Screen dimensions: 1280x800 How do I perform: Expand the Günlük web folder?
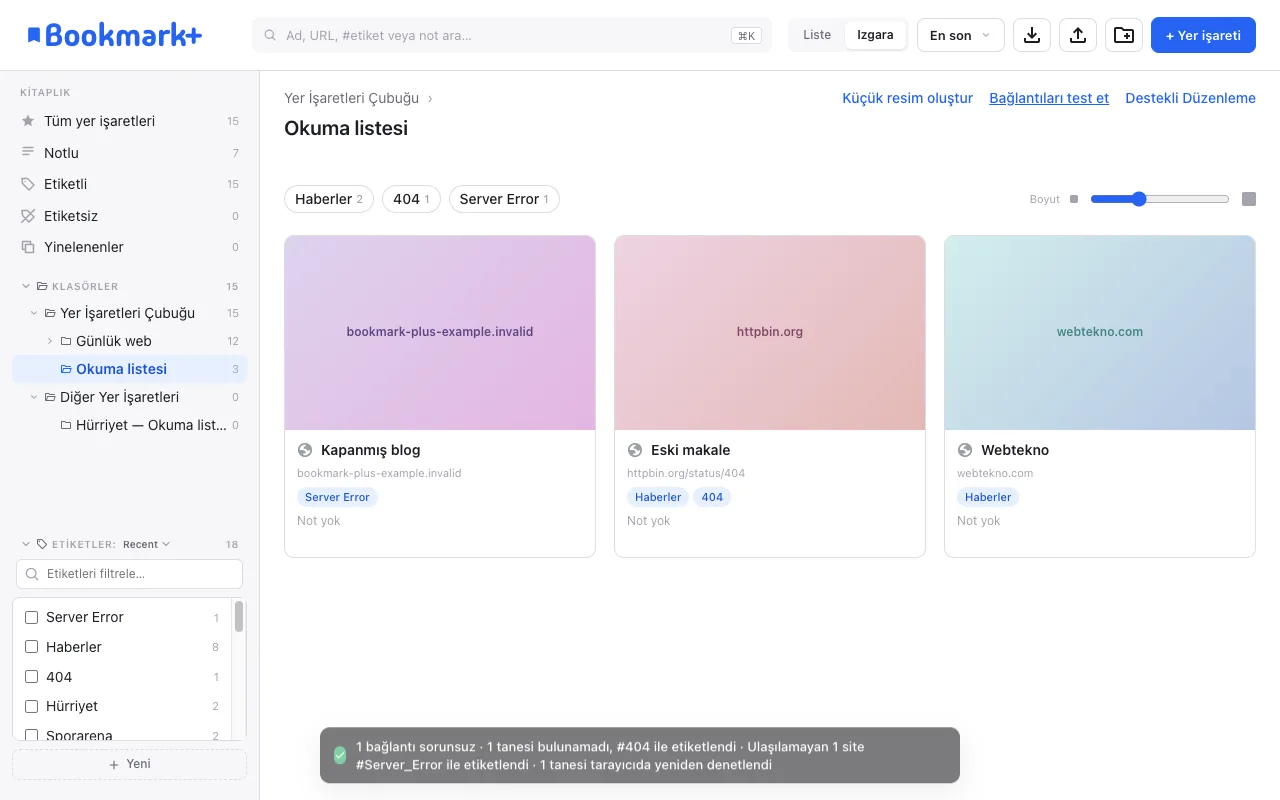pyautogui.click(x=50, y=341)
